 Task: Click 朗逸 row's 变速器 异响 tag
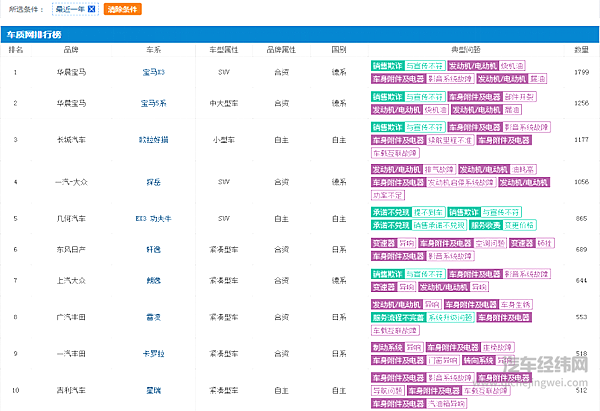[x=393, y=287]
